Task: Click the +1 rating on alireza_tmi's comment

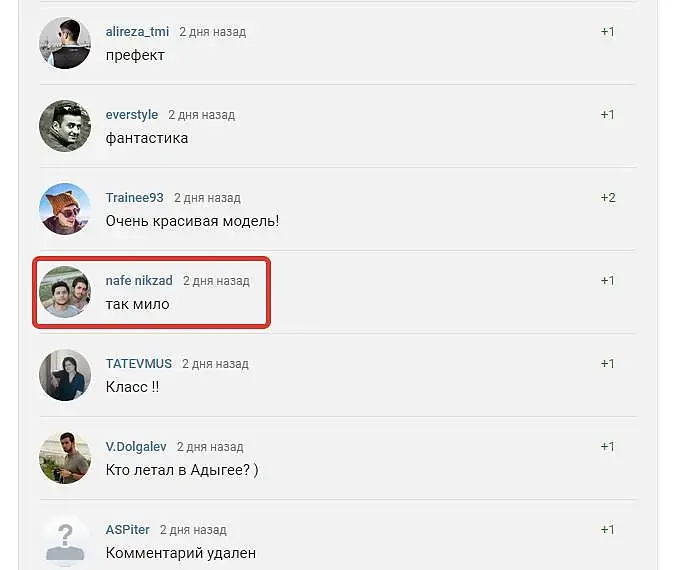Action: pyautogui.click(x=608, y=32)
